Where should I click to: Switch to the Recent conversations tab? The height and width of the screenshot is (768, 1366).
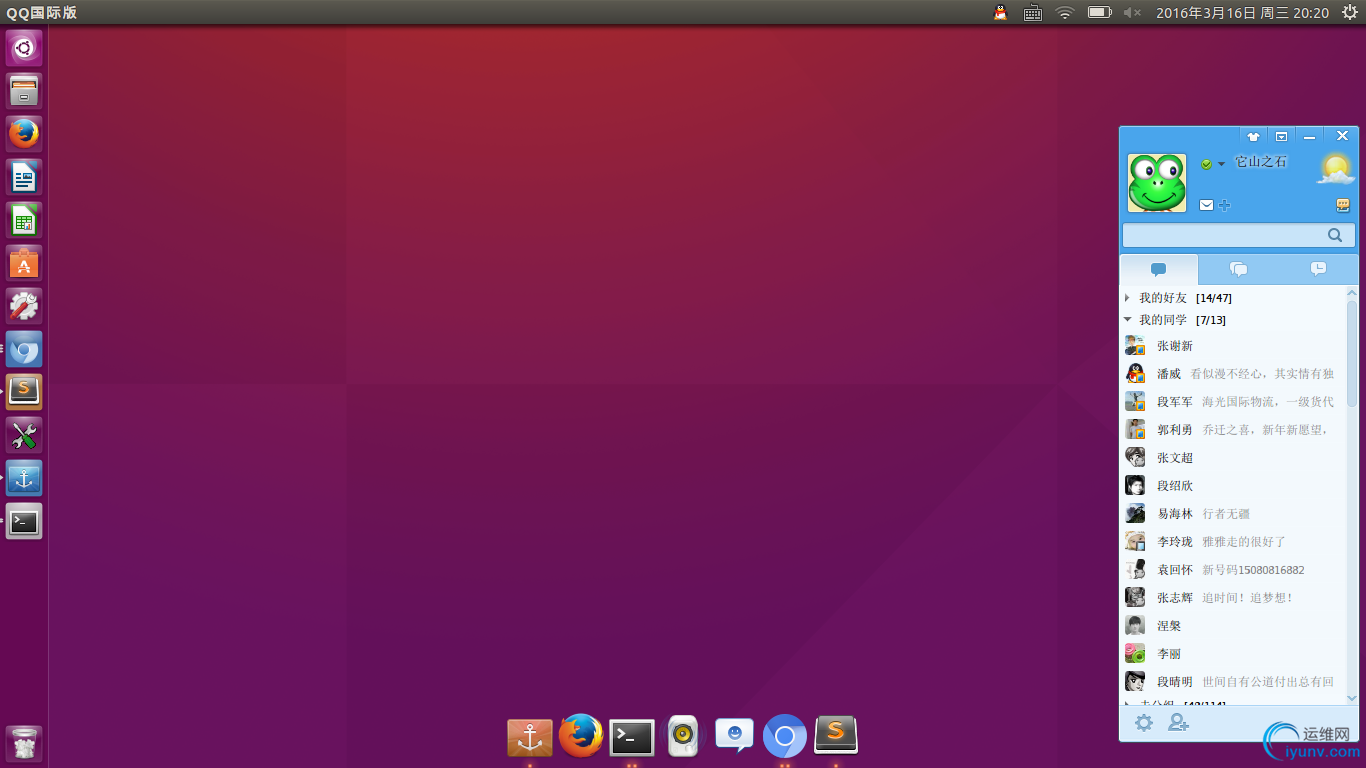[x=1318, y=269]
